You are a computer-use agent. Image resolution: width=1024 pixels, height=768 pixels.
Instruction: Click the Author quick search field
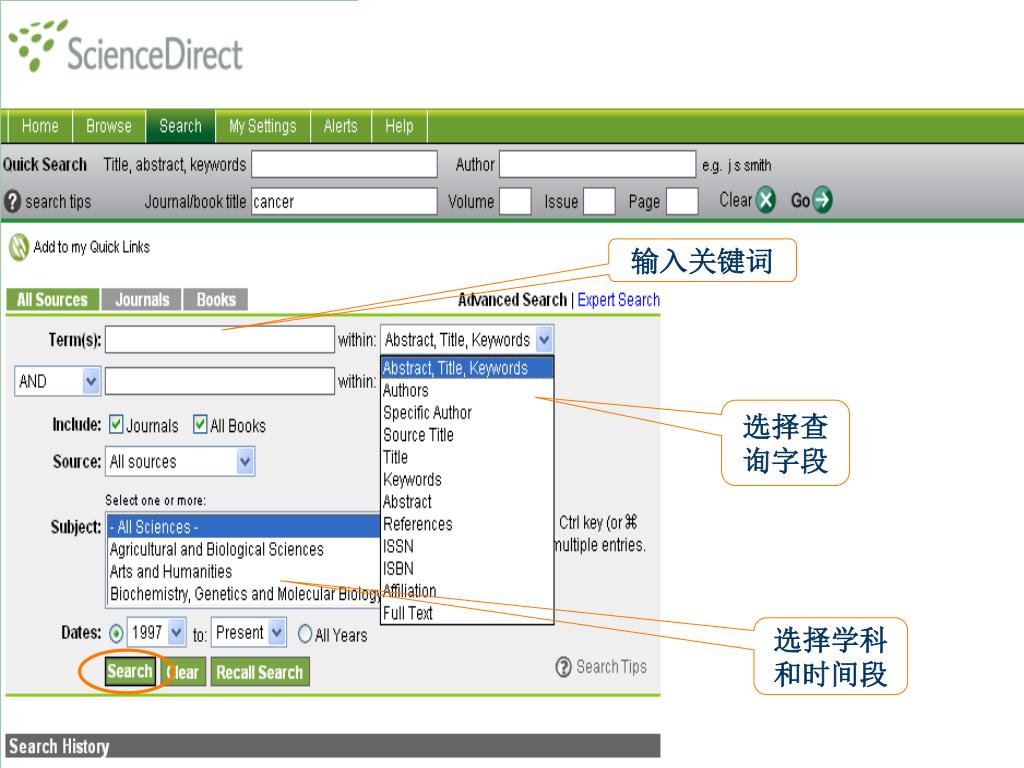598,165
